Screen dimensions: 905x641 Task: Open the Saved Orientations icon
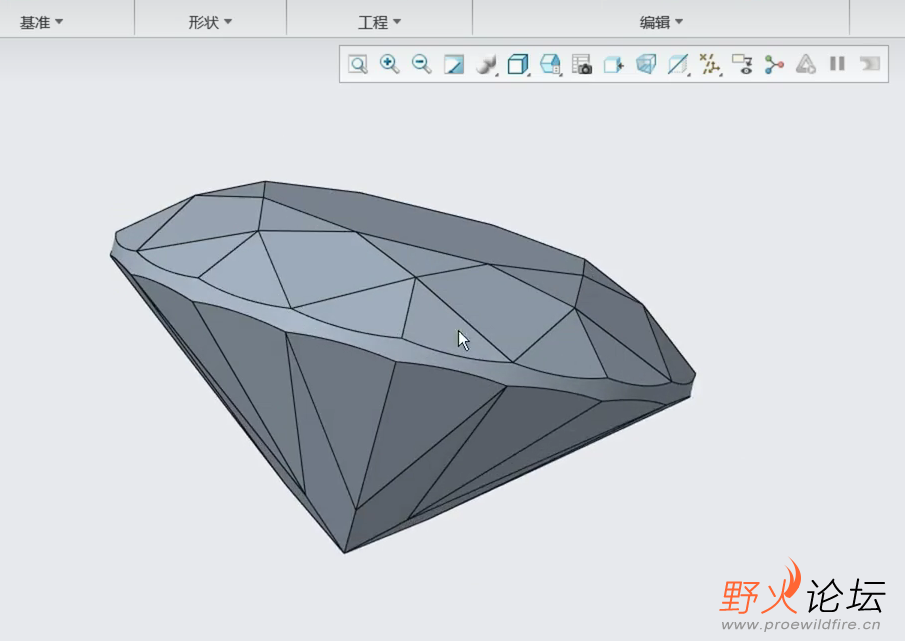tap(550, 64)
